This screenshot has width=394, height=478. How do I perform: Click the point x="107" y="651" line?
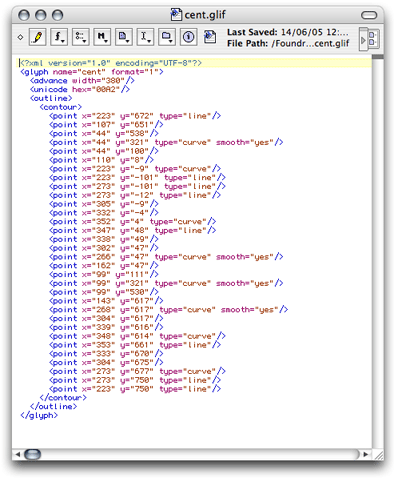tap(106, 125)
